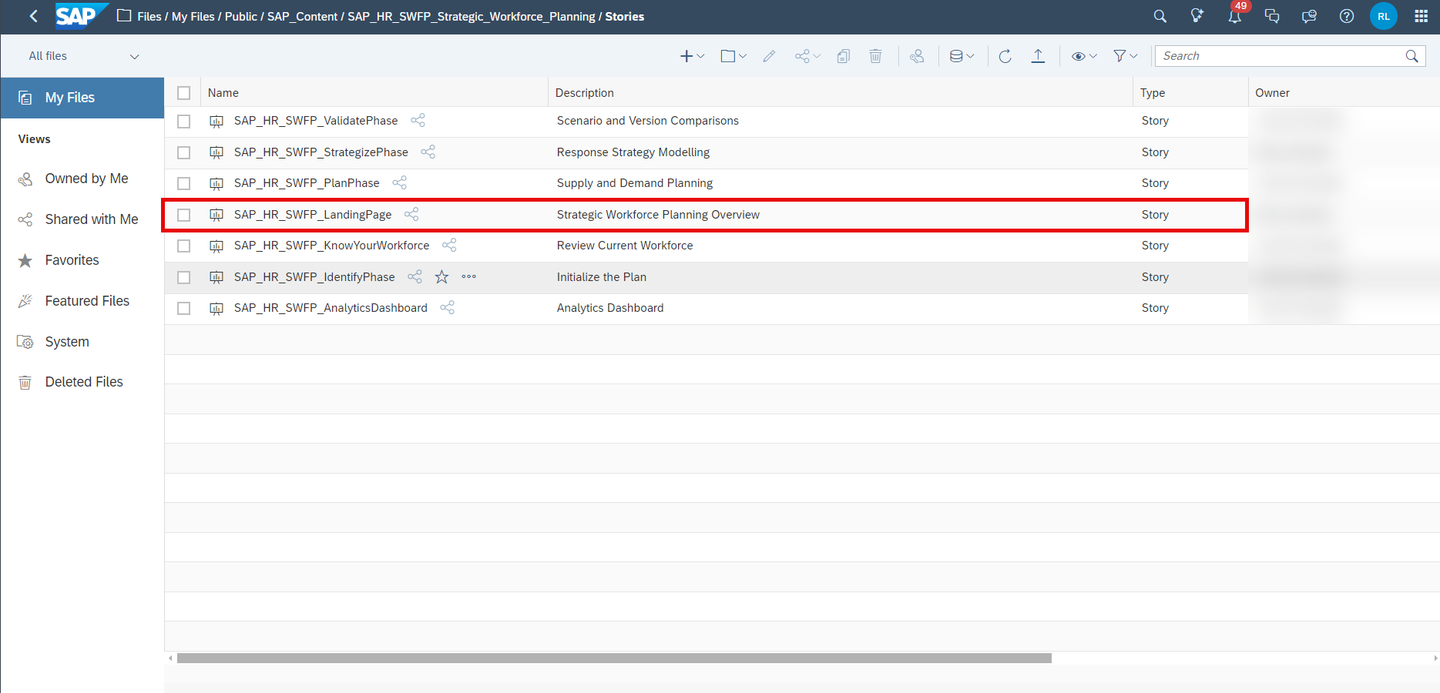Open the feedback speech bubble icon
Image resolution: width=1440 pixels, height=693 pixels.
(x=1309, y=16)
